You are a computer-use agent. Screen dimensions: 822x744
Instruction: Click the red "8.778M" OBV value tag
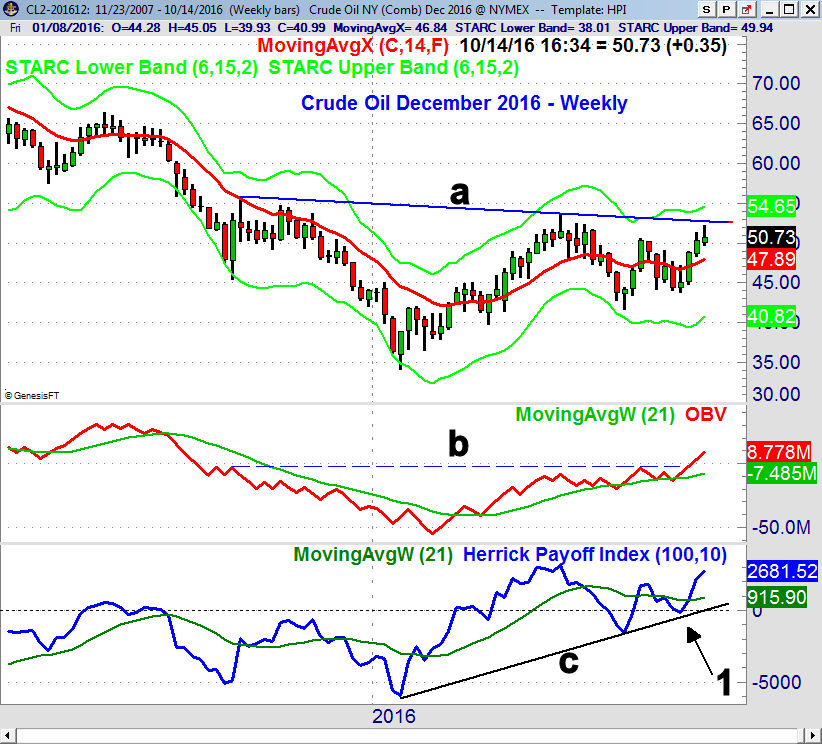[780, 452]
